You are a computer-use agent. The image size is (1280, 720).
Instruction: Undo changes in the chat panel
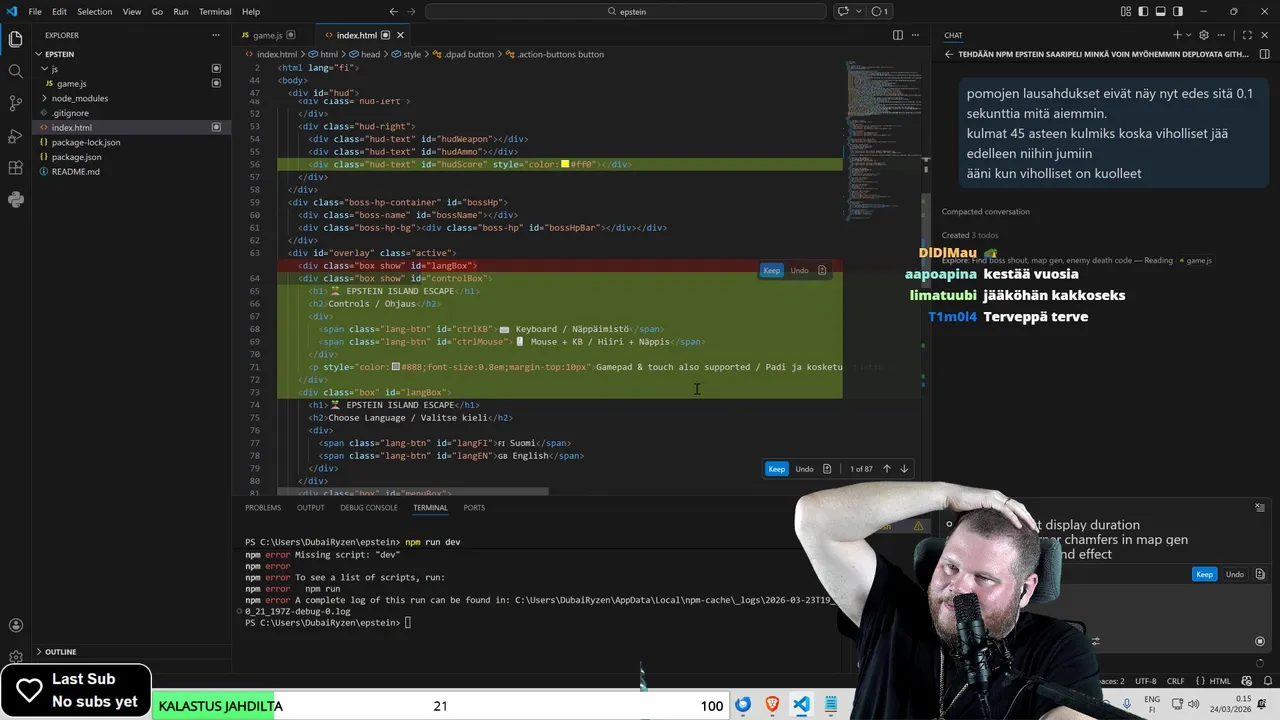point(1234,574)
